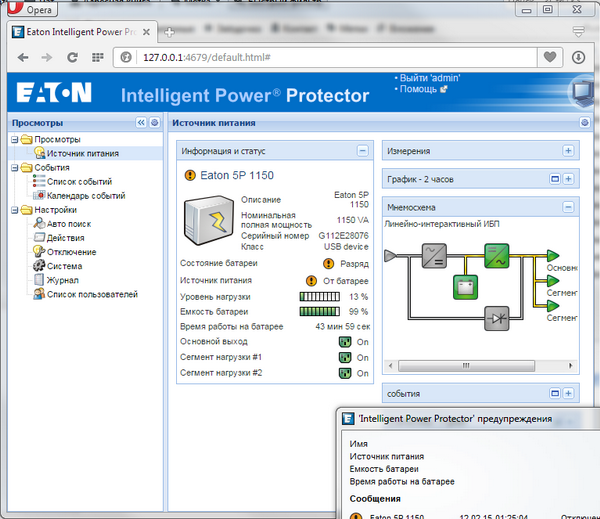600x519 pixels.
Task: Click the От батарее warning icon
Action: point(311,281)
